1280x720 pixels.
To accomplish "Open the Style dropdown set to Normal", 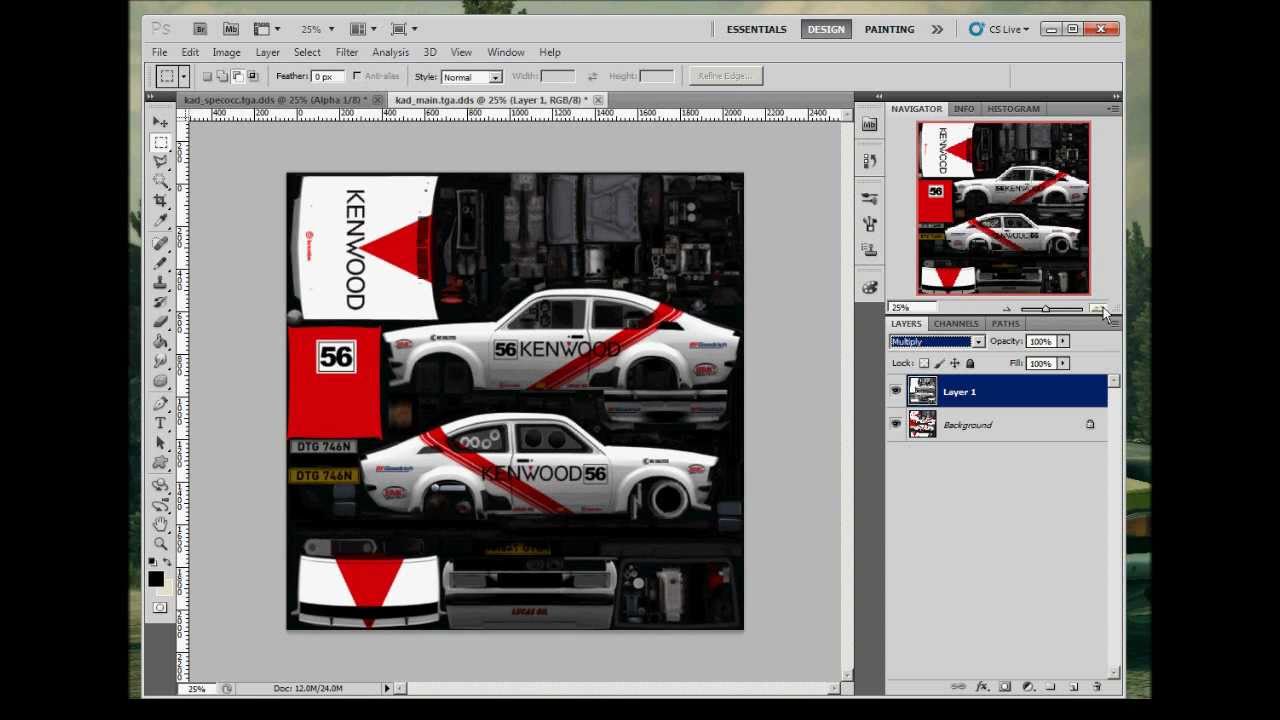I will pos(471,77).
